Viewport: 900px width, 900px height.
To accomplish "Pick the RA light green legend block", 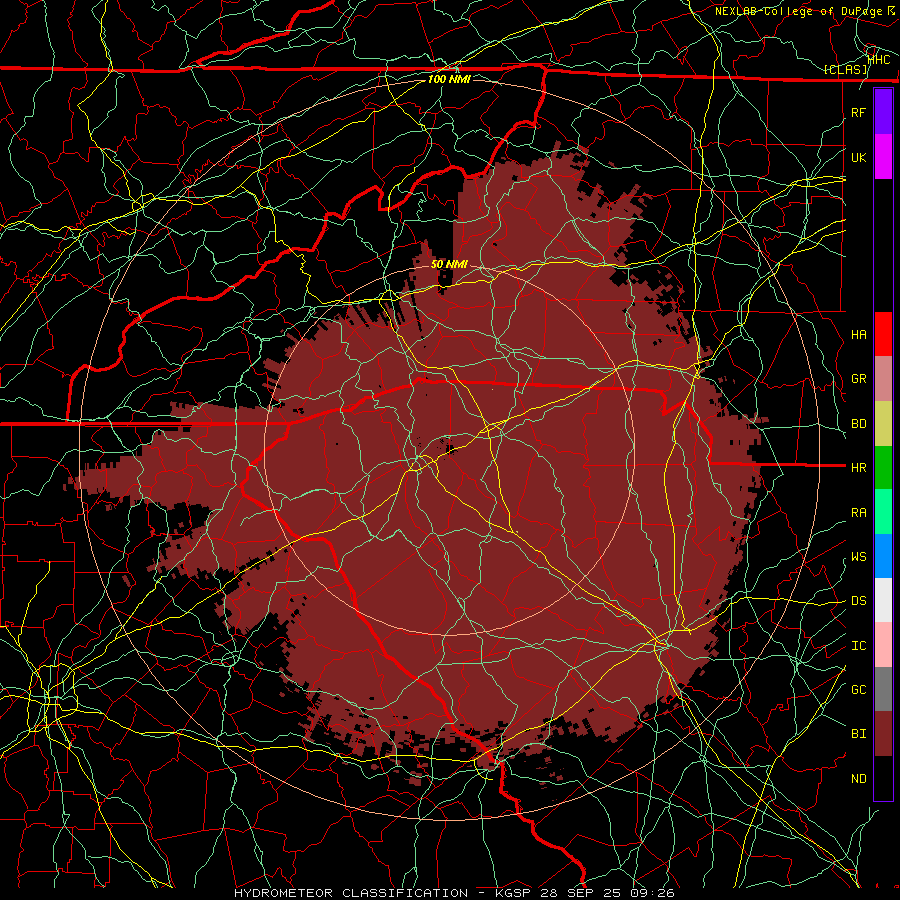I will pos(883,512).
